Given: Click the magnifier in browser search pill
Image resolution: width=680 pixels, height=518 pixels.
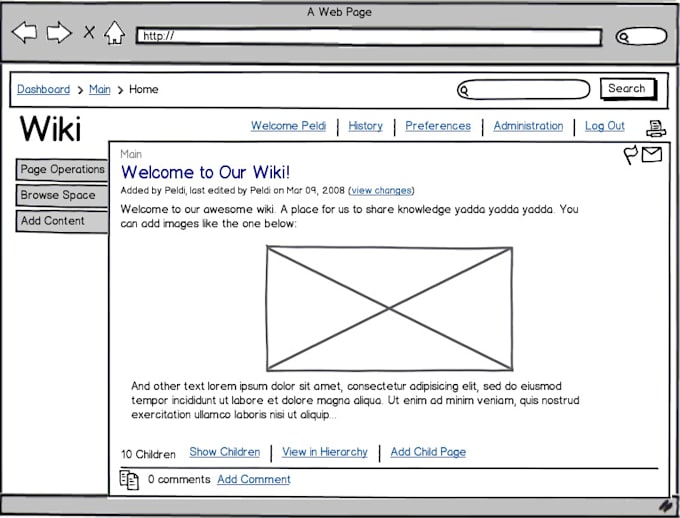Looking at the screenshot, I should (623, 37).
